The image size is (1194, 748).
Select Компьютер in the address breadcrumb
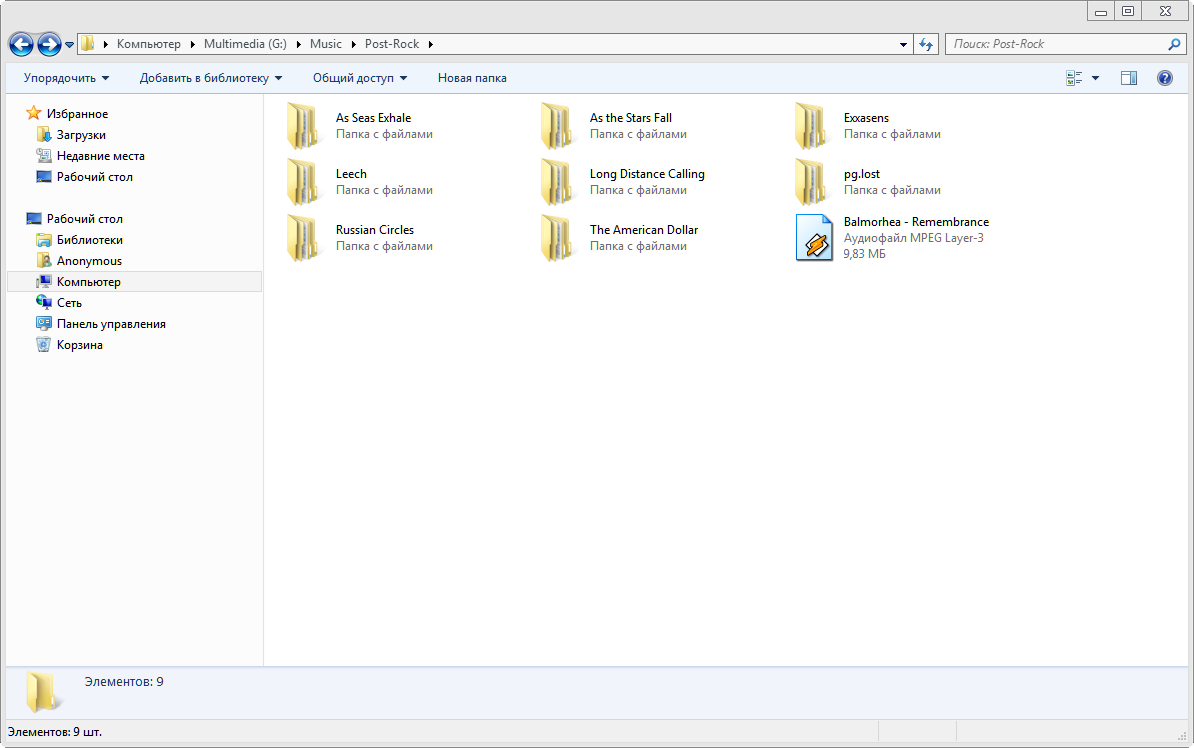tap(148, 44)
